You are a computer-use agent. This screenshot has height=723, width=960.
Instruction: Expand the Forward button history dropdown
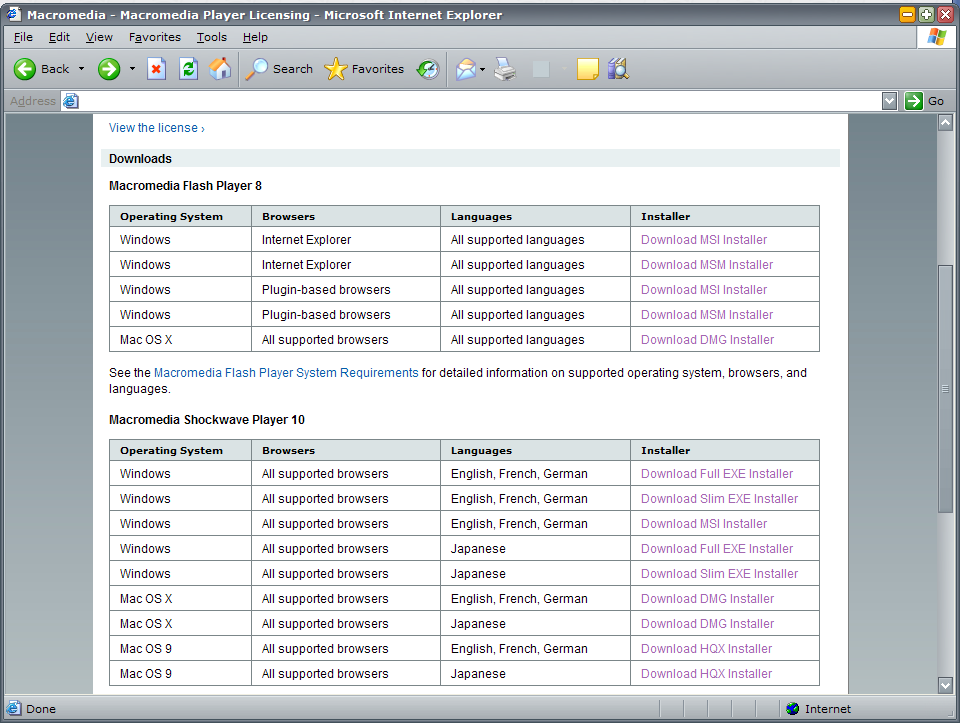(x=132, y=69)
